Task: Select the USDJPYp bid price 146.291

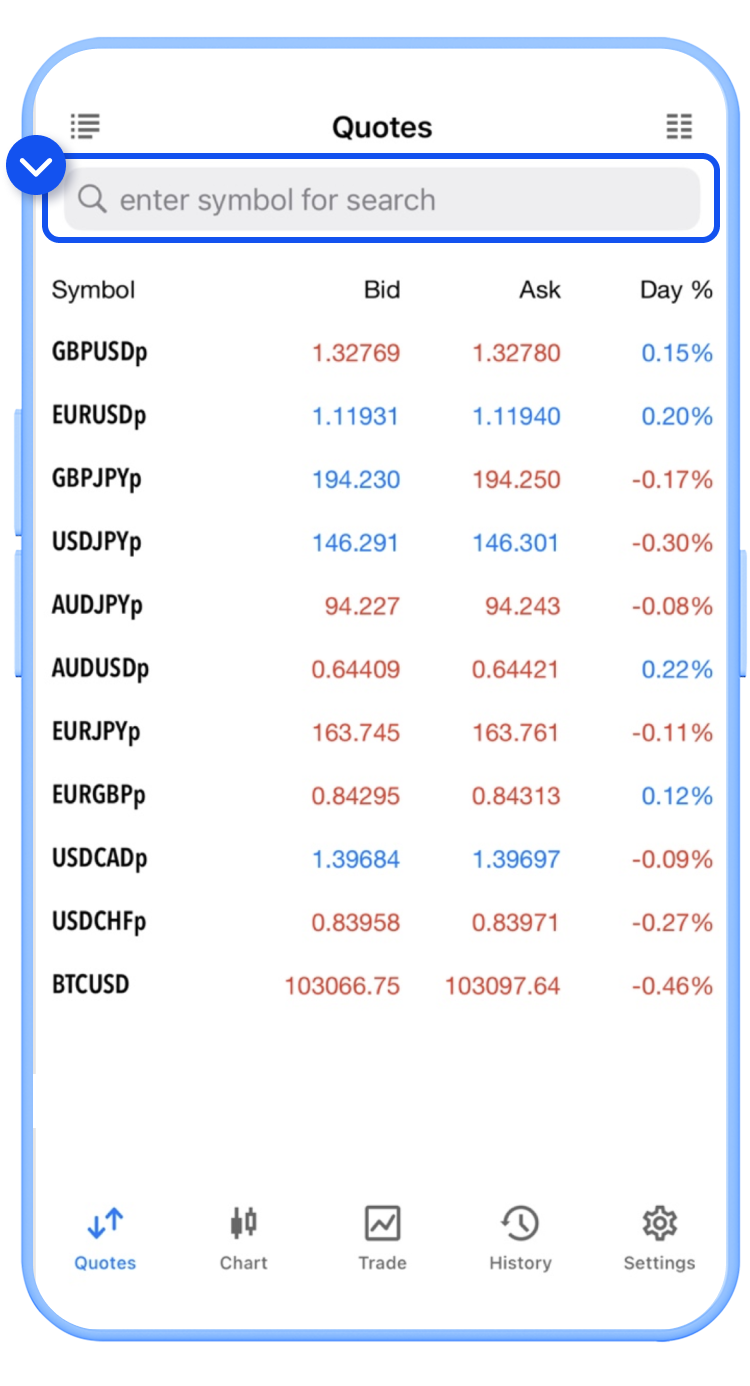Action: pos(355,543)
